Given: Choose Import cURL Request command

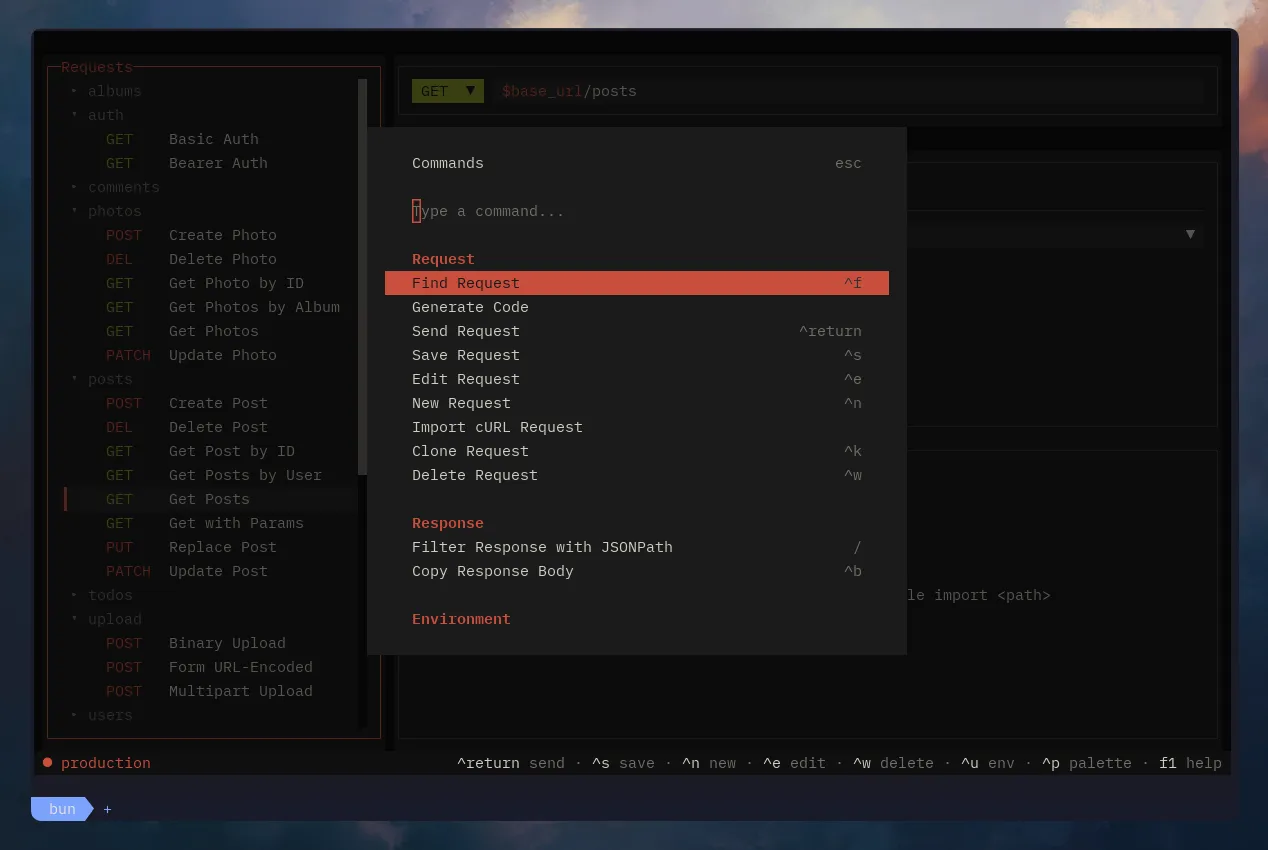Looking at the screenshot, I should (x=637, y=427).
